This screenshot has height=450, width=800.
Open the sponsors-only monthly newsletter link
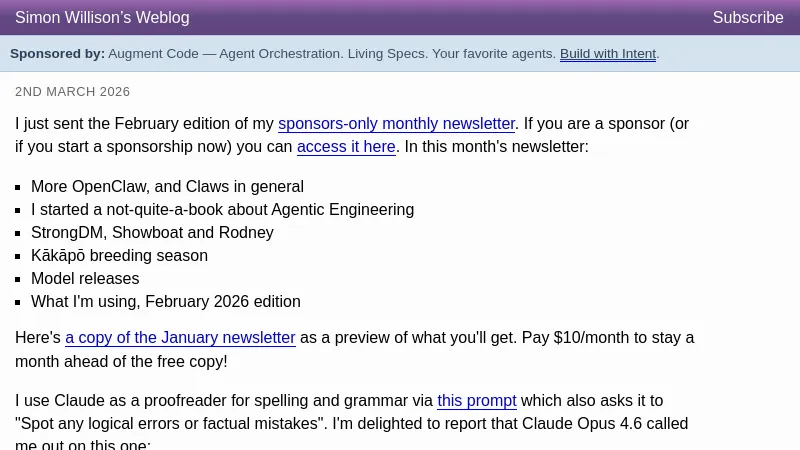tap(396, 124)
